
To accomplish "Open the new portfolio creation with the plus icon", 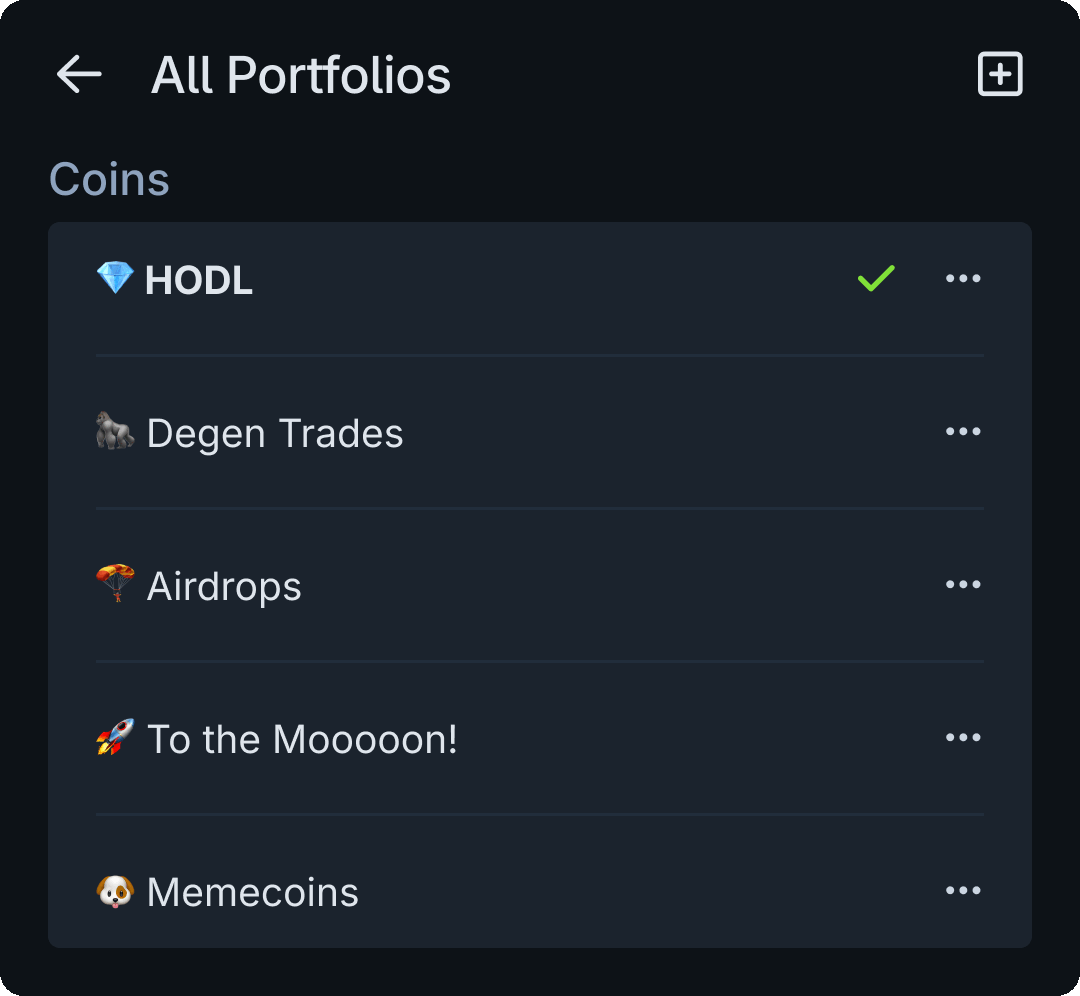I will point(999,73).
